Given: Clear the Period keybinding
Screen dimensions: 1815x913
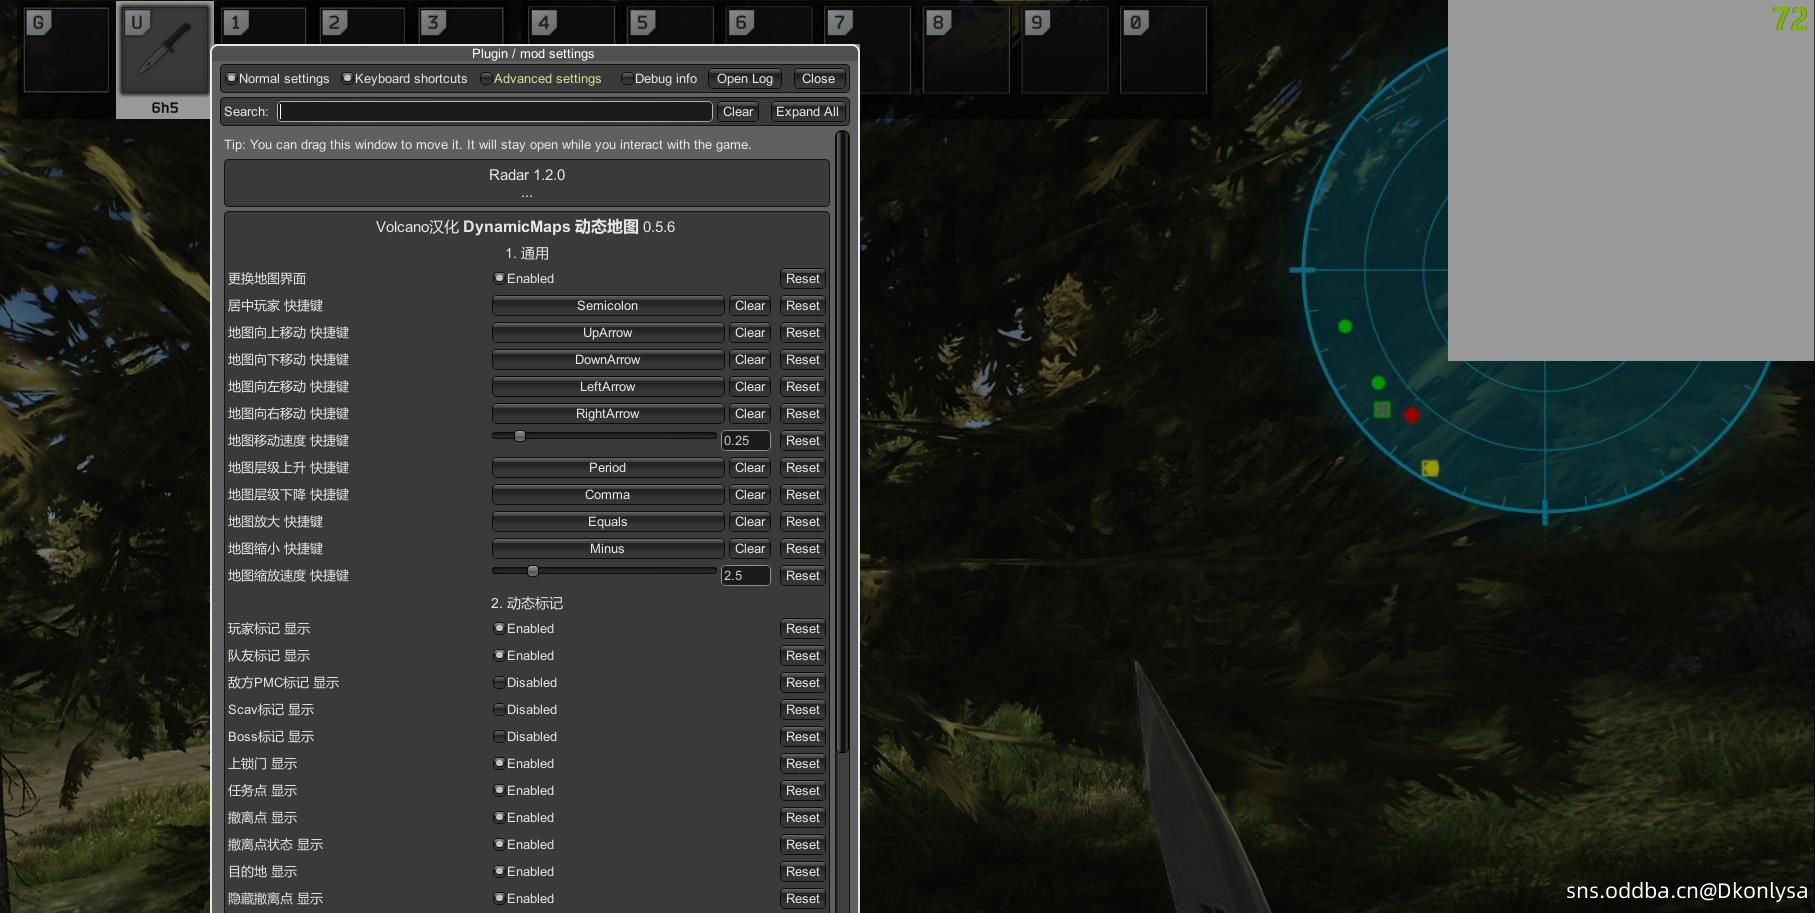Looking at the screenshot, I should [750, 468].
